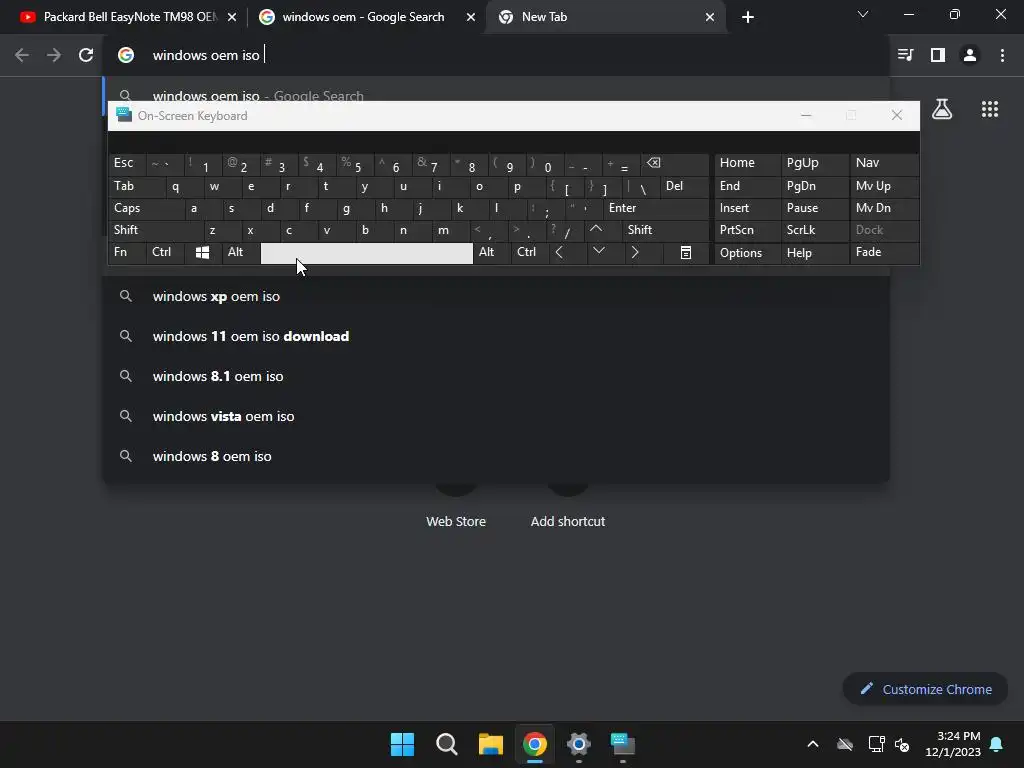Open On-Screen Keyboard taskbar icon
The height and width of the screenshot is (768, 1024).
click(623, 744)
